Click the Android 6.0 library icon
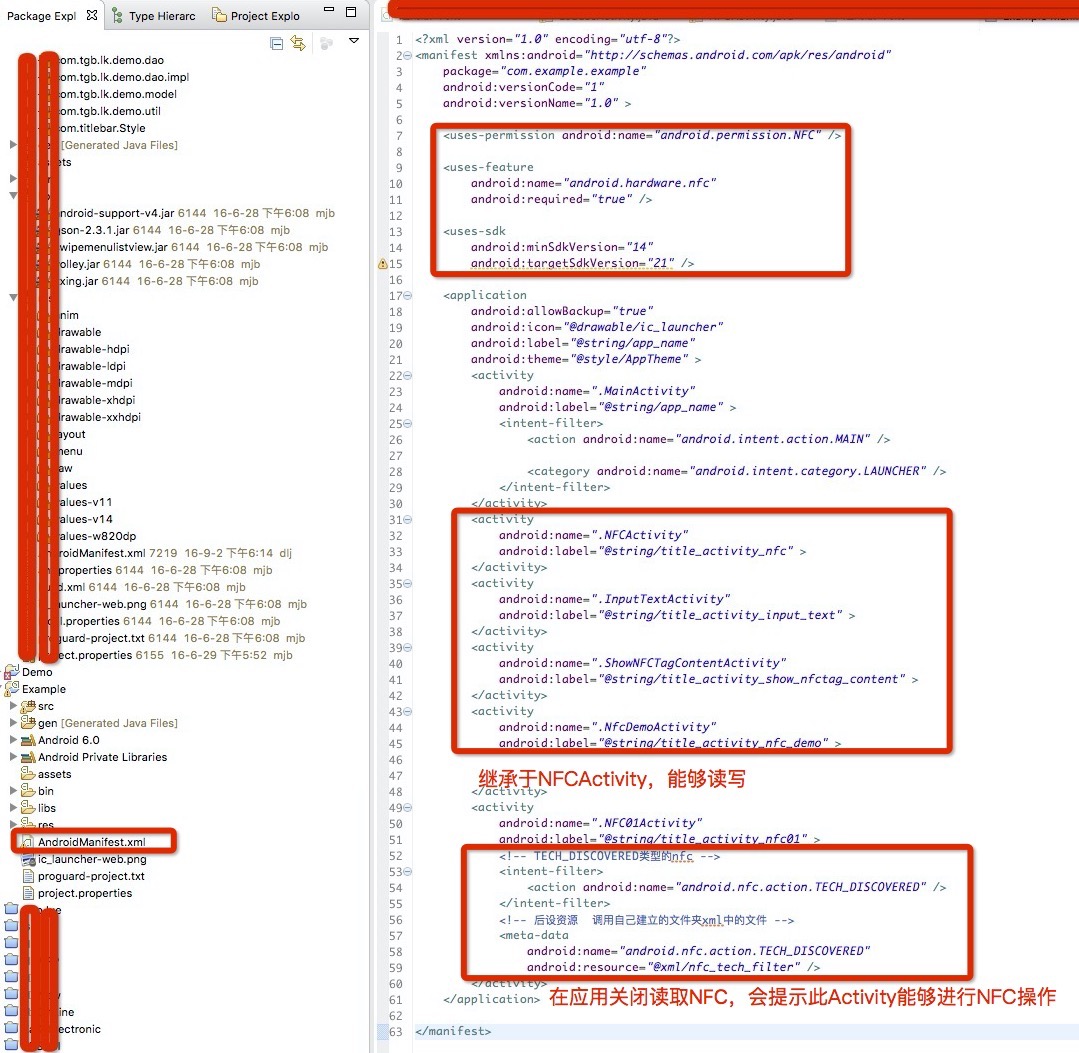The image size is (1079, 1053). point(28,740)
